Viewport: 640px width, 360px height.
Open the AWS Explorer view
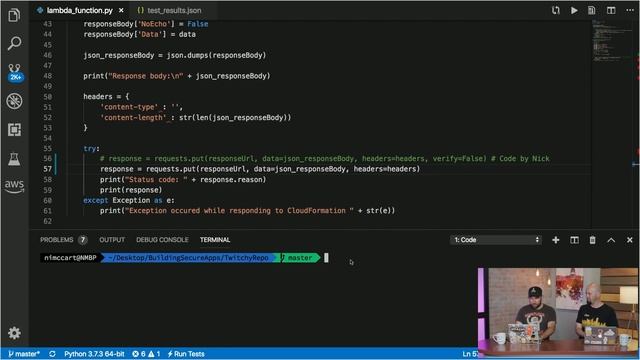14,186
